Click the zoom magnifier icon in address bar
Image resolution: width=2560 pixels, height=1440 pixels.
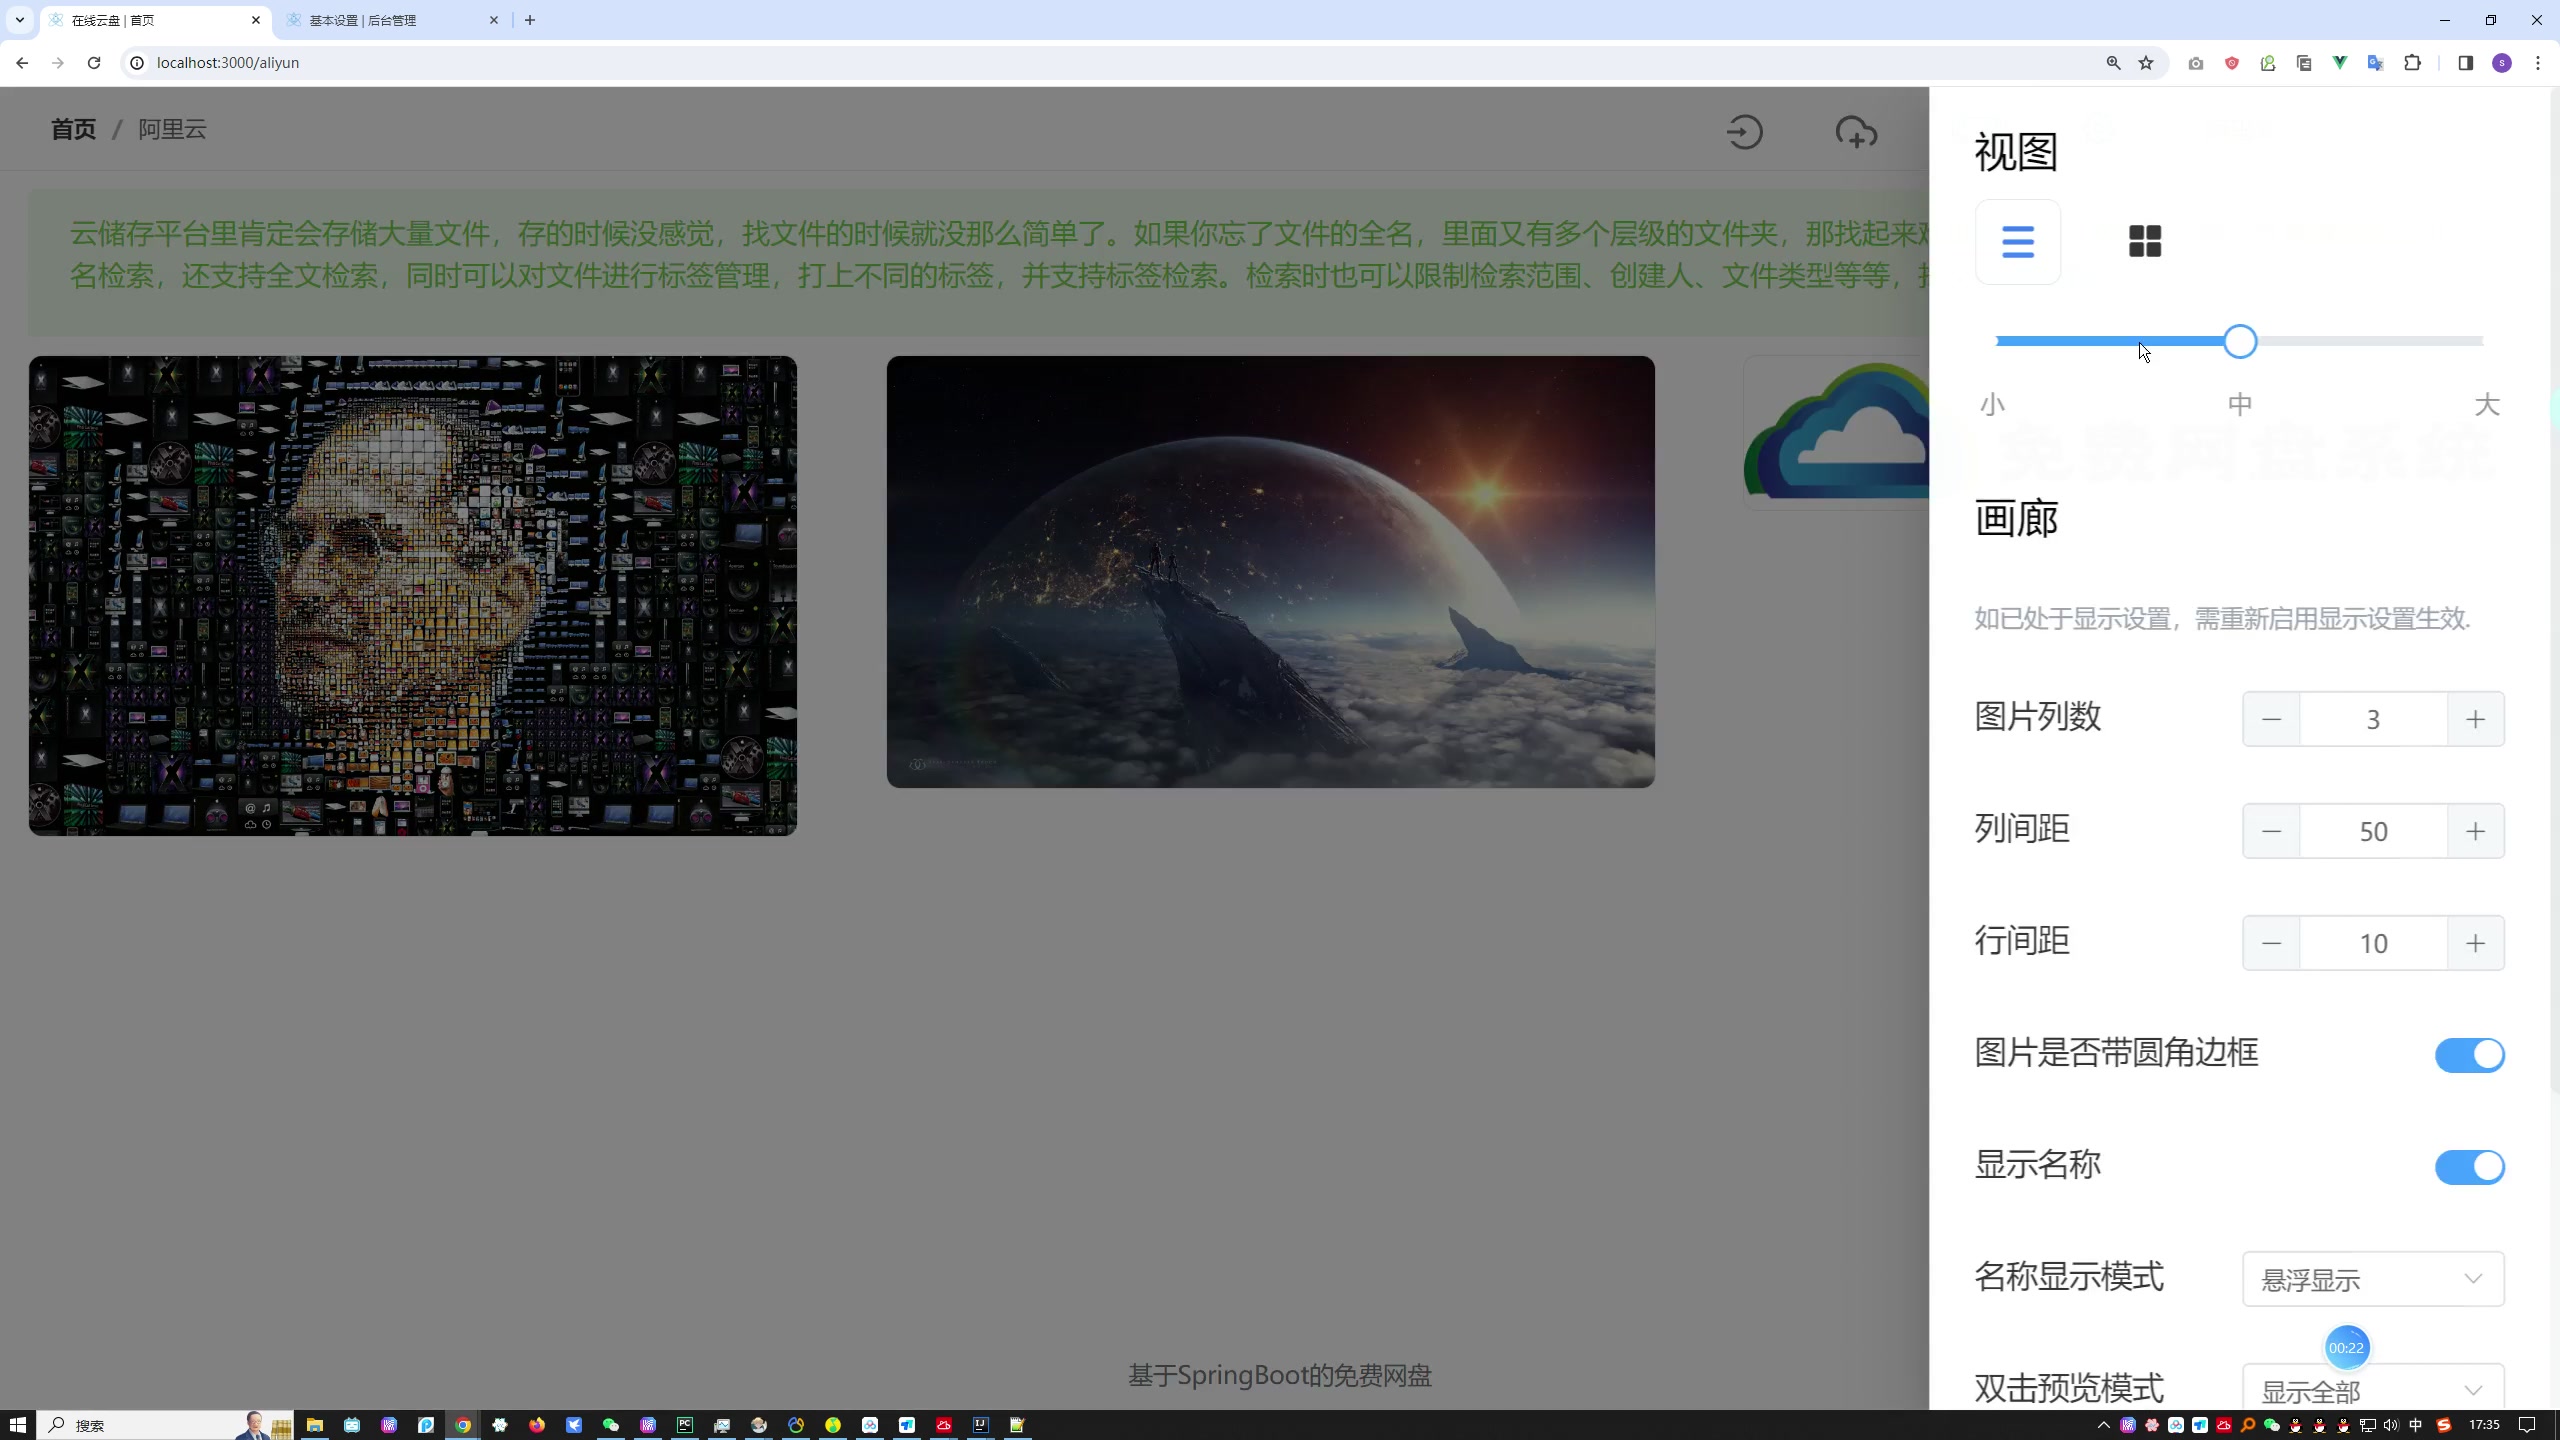2113,63
